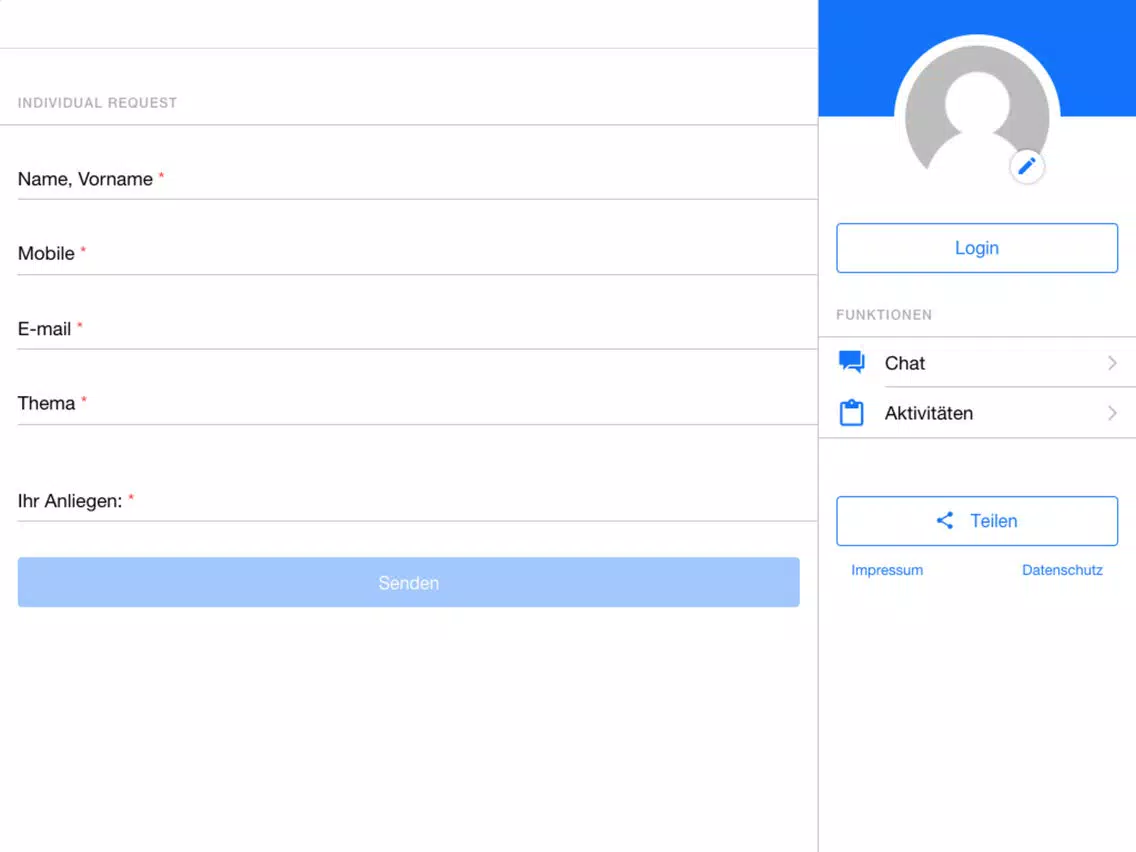
Task: Click the INDIVIDUAL REQUEST heading text
Action: click(x=97, y=103)
